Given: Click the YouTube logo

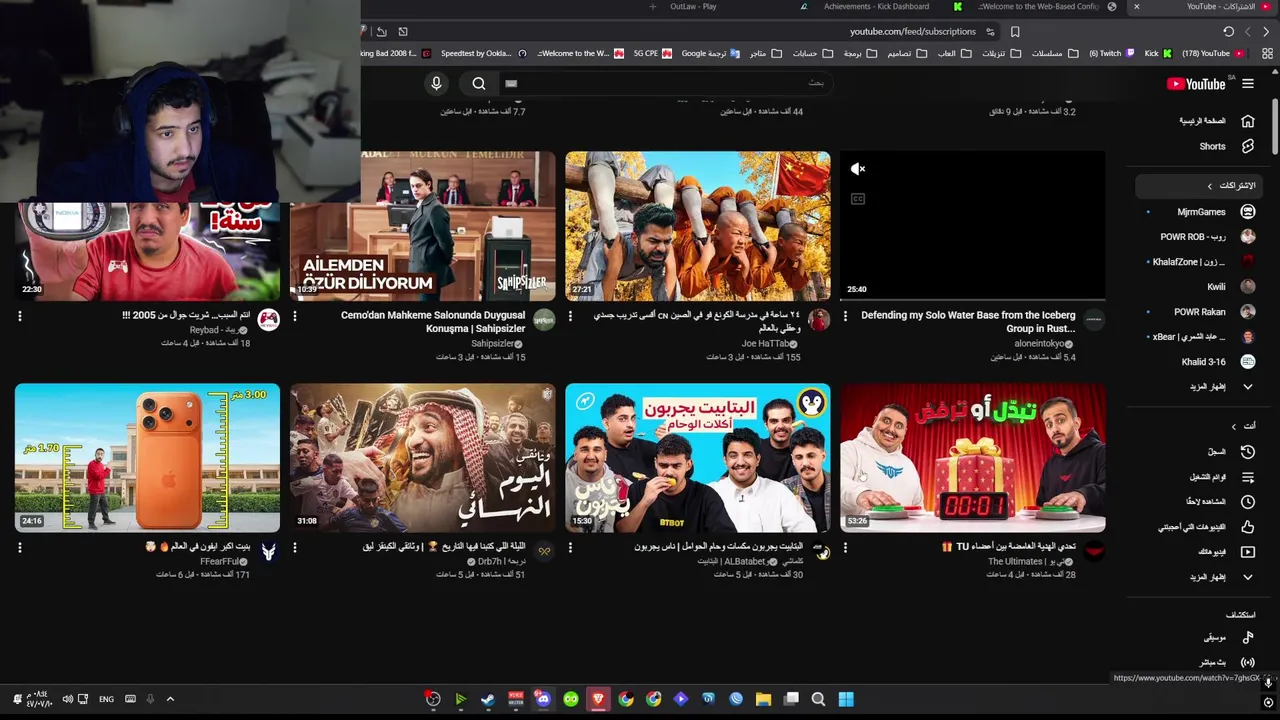Looking at the screenshot, I should [x=1196, y=84].
